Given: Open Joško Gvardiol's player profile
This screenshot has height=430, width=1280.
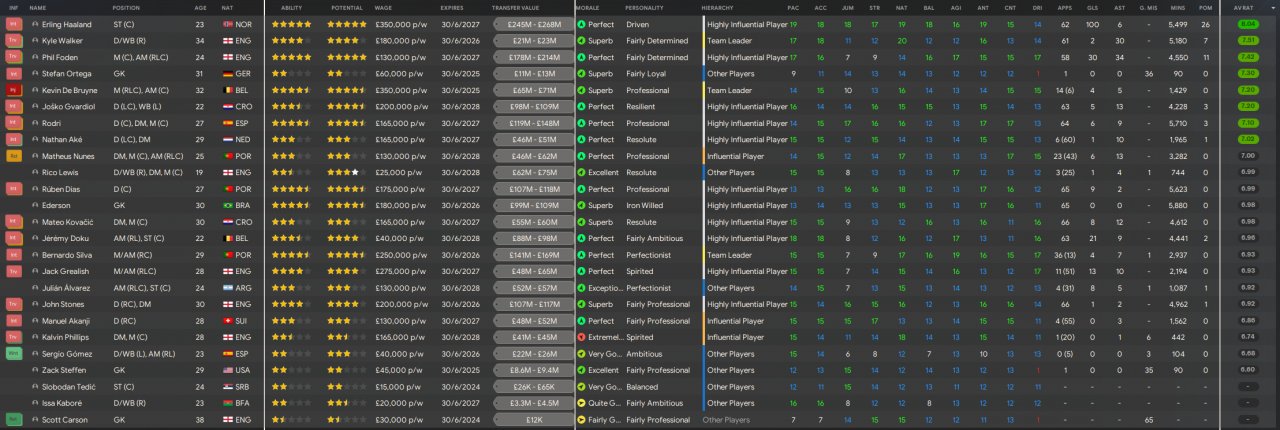Looking at the screenshot, I should pos(67,106).
